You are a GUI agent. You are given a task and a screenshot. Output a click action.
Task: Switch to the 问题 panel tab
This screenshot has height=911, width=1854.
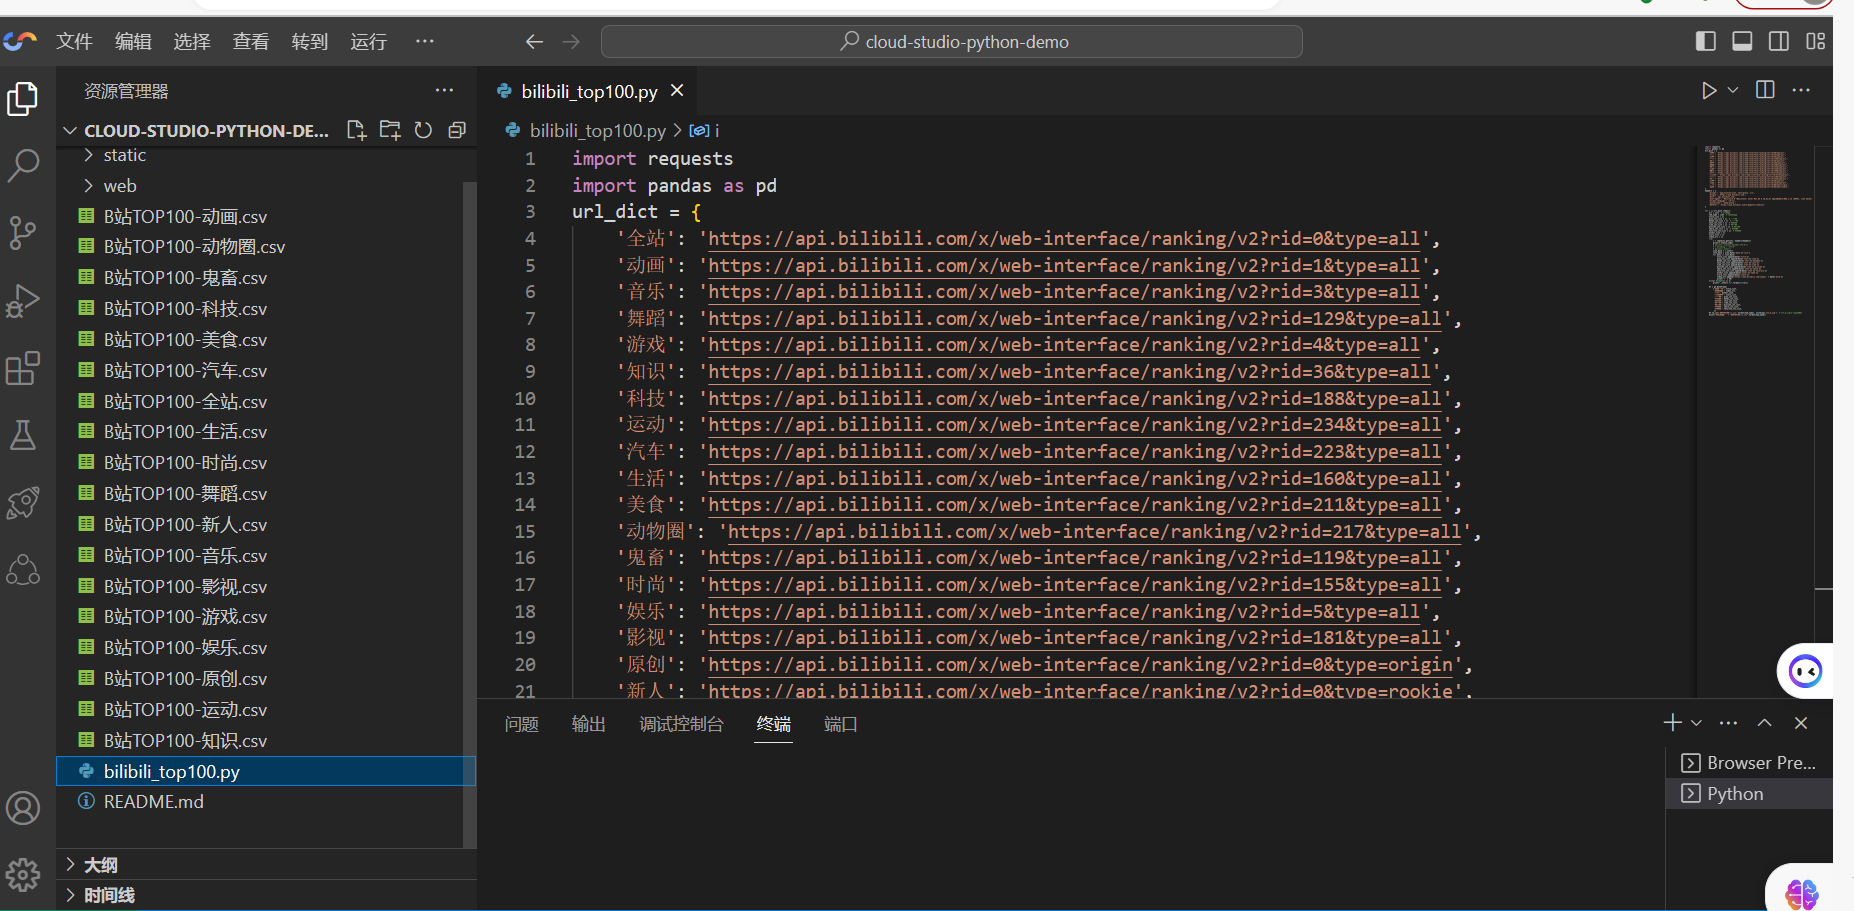click(522, 724)
